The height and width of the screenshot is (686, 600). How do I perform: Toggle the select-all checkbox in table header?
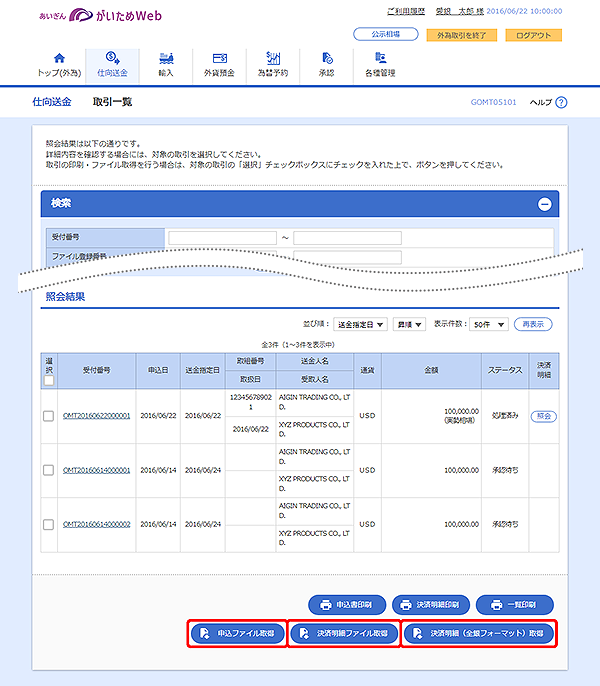click(49, 381)
